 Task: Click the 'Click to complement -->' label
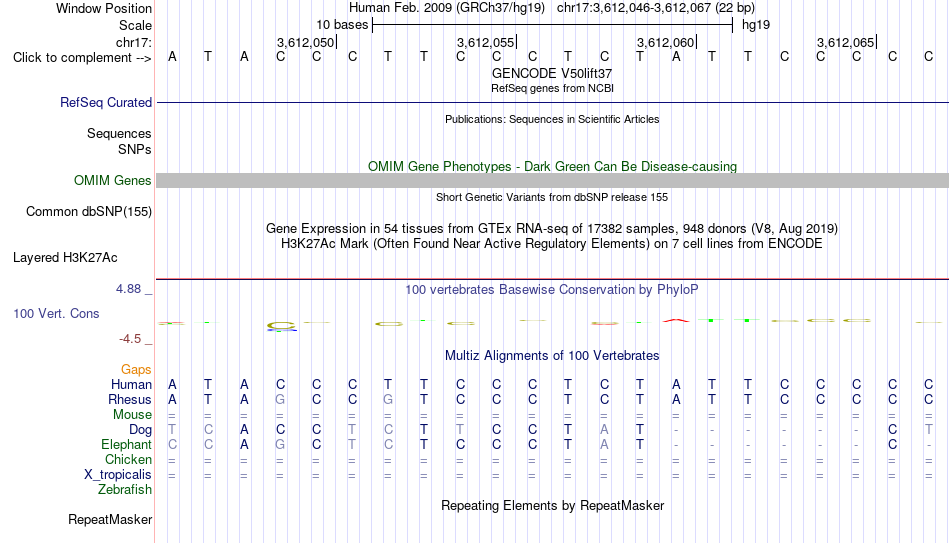(x=82, y=58)
